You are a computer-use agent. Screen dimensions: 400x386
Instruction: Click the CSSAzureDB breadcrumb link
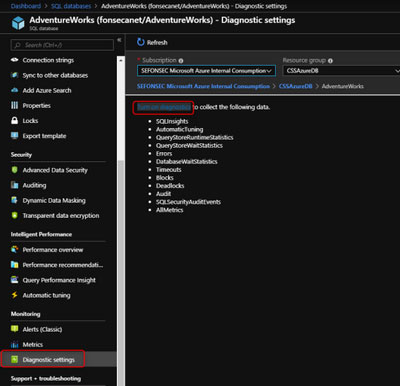pyautogui.click(x=295, y=86)
